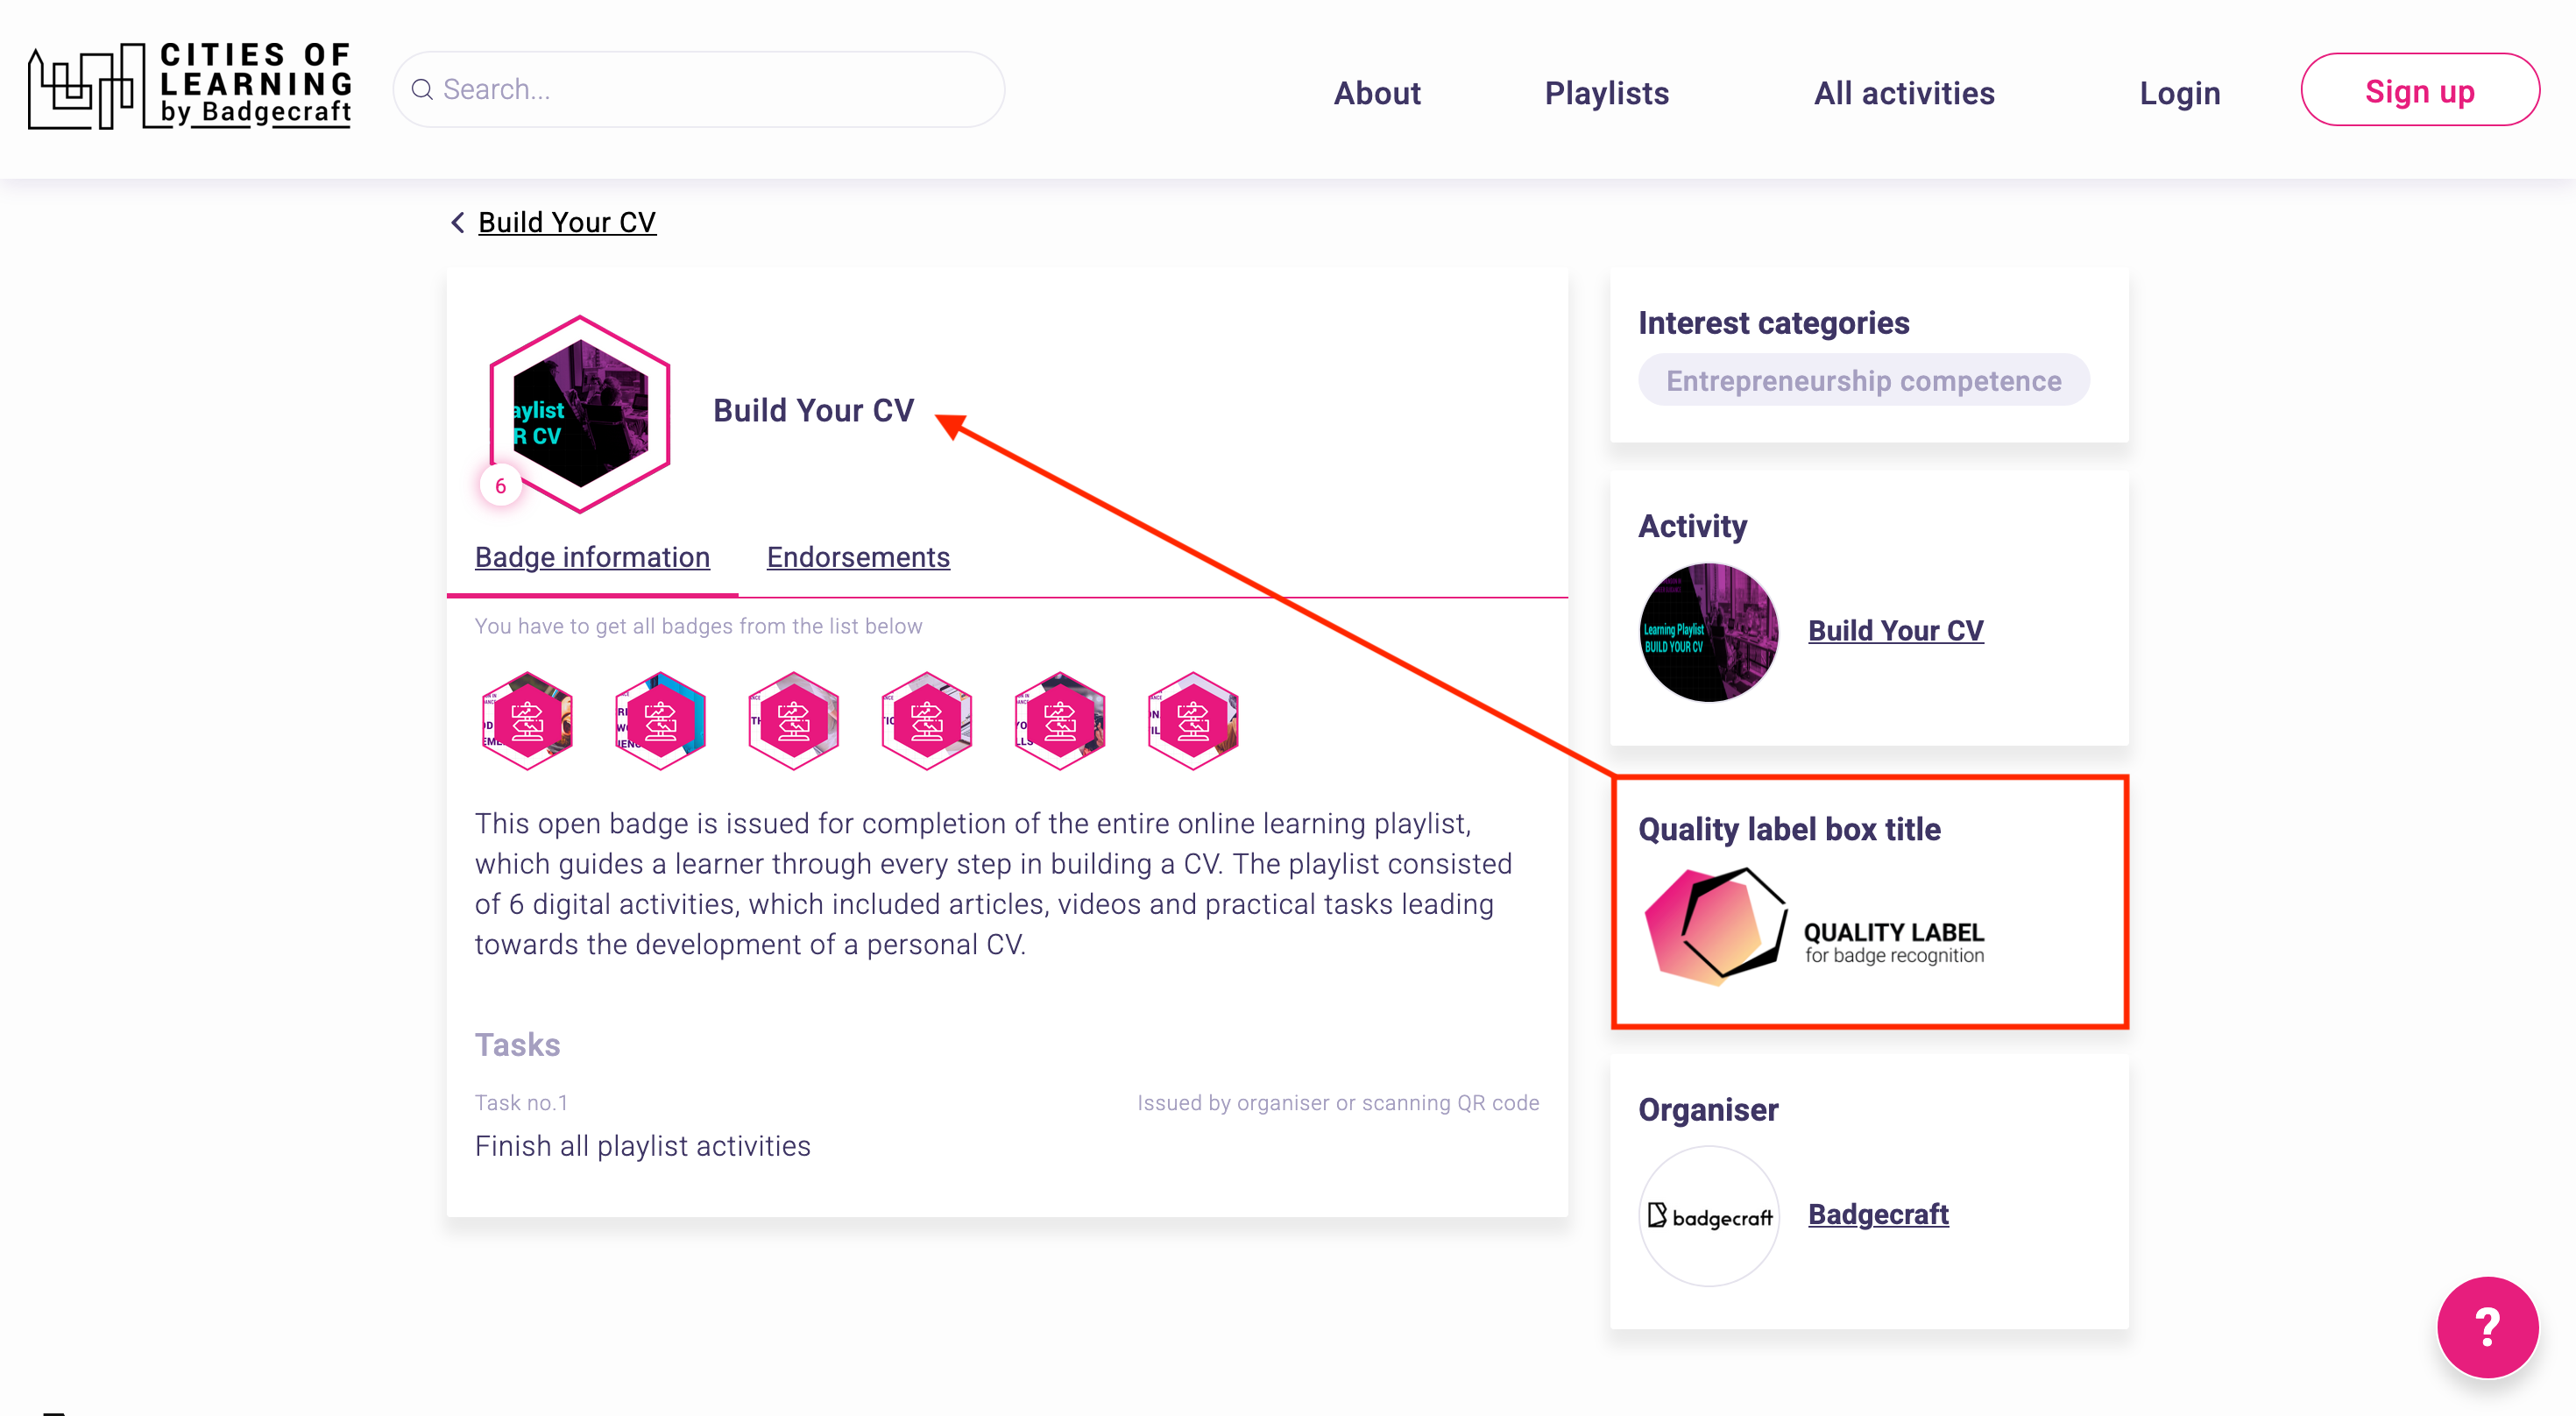Go to All activities page

1903,93
